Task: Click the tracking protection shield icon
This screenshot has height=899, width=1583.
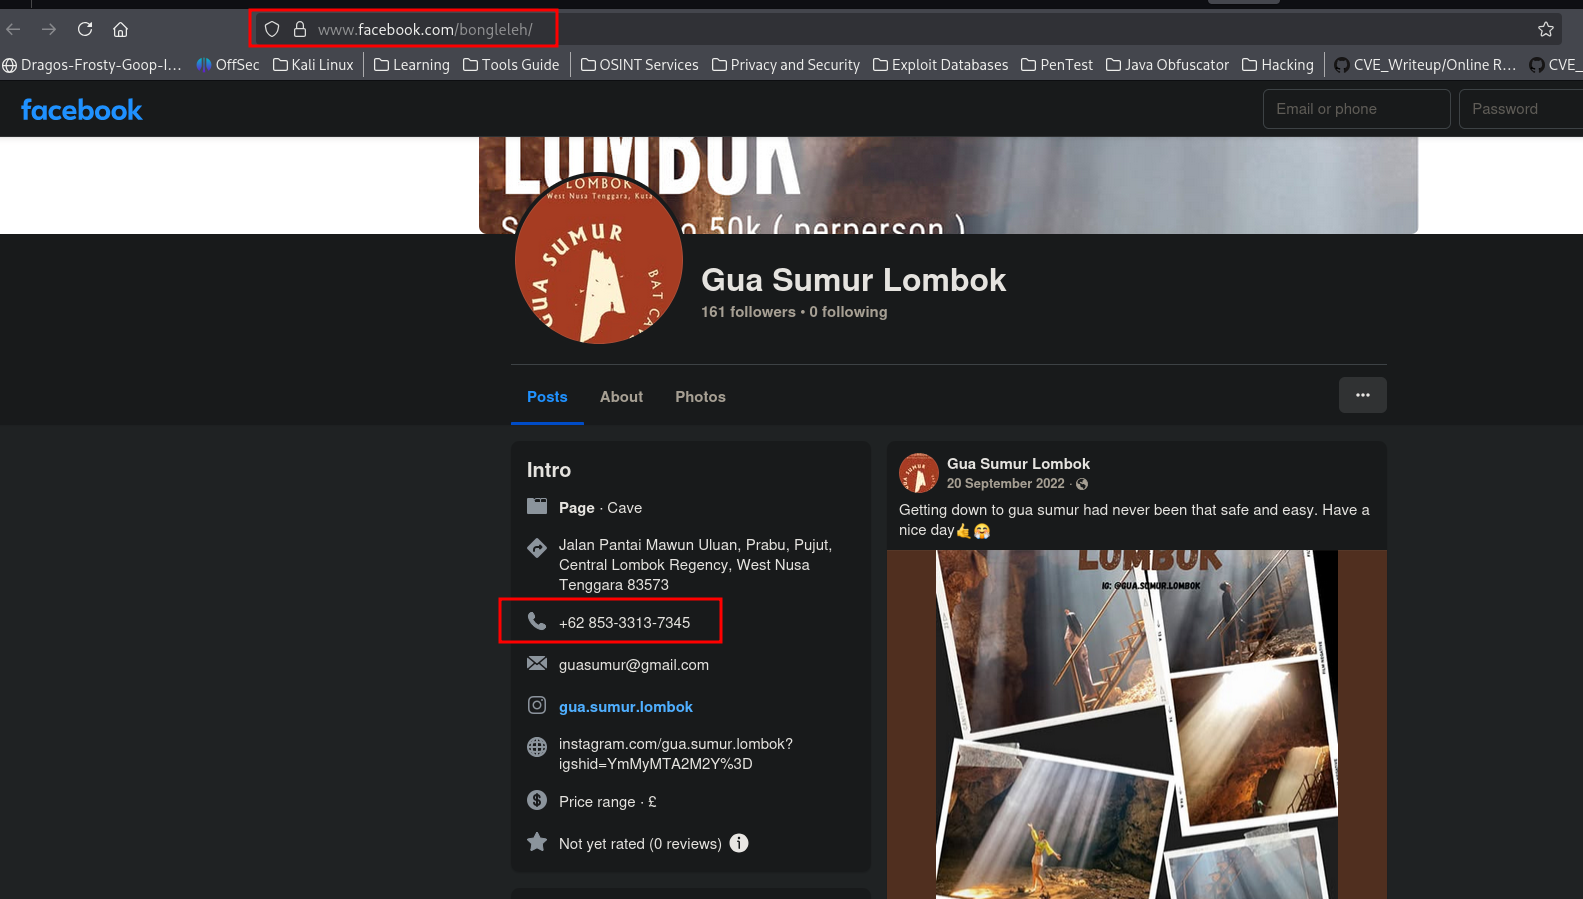Action: (272, 29)
